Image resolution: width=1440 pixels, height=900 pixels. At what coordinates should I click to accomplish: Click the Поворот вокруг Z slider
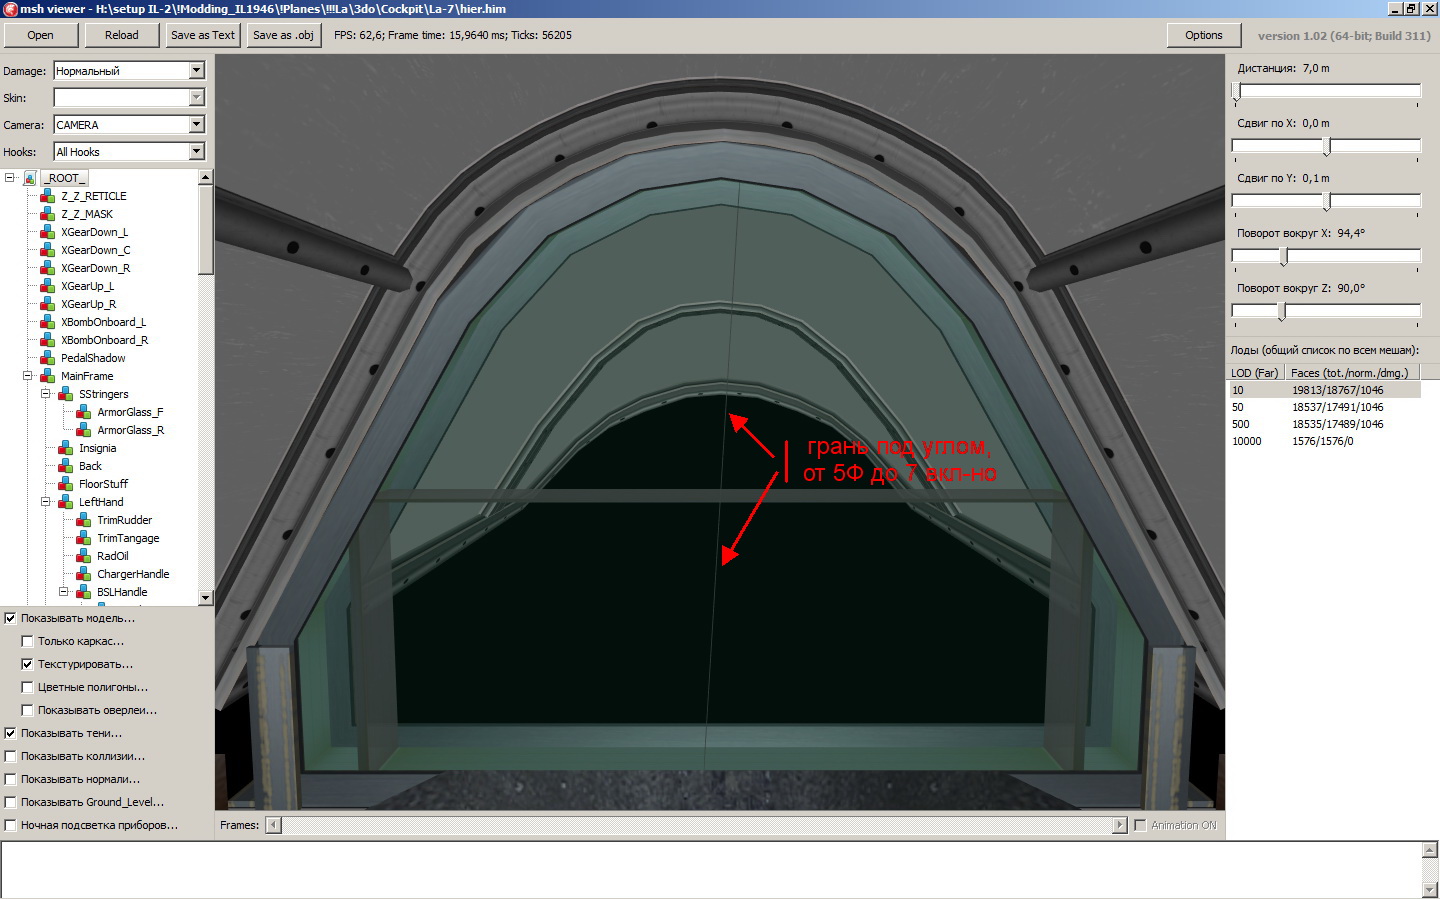click(1326, 311)
